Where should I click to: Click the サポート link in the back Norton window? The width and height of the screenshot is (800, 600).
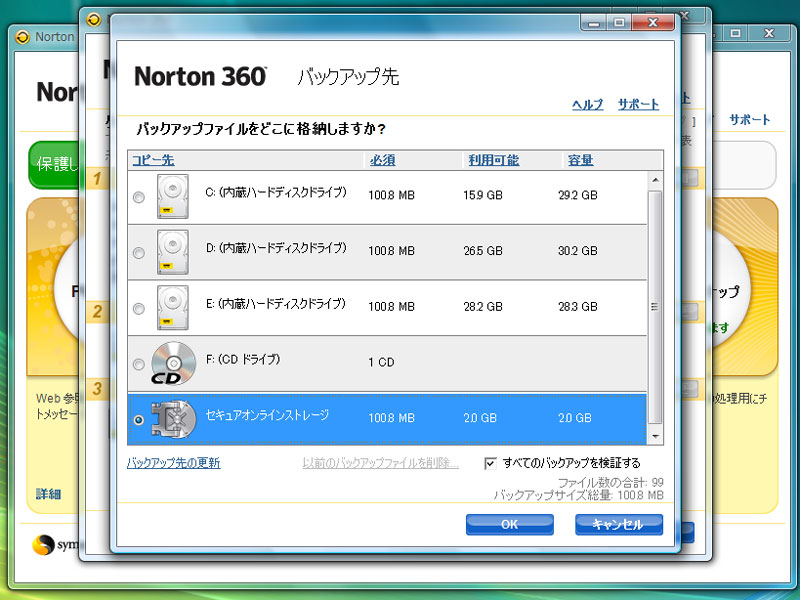[x=749, y=120]
